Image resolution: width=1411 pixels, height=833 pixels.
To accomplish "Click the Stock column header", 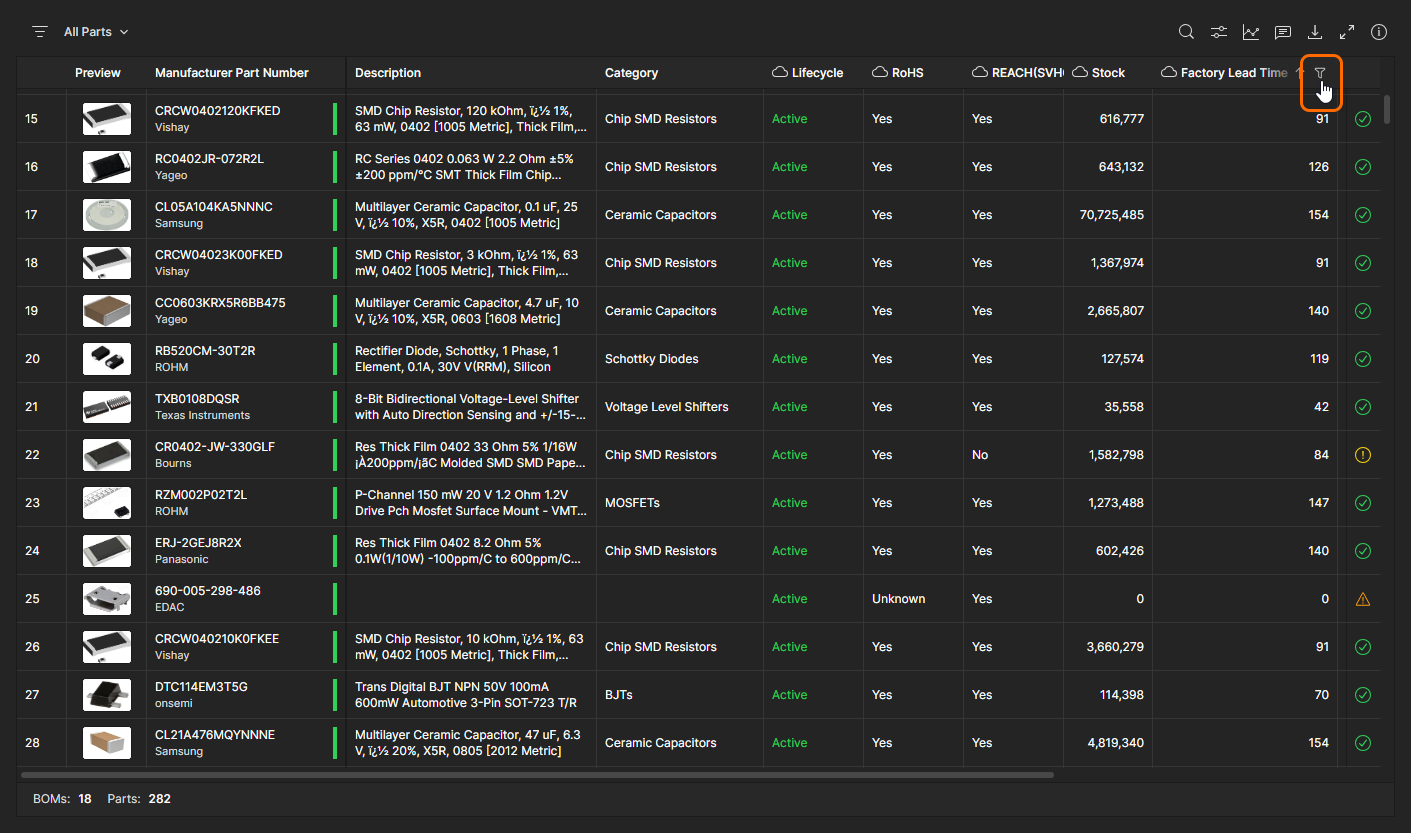I will 1108,73.
